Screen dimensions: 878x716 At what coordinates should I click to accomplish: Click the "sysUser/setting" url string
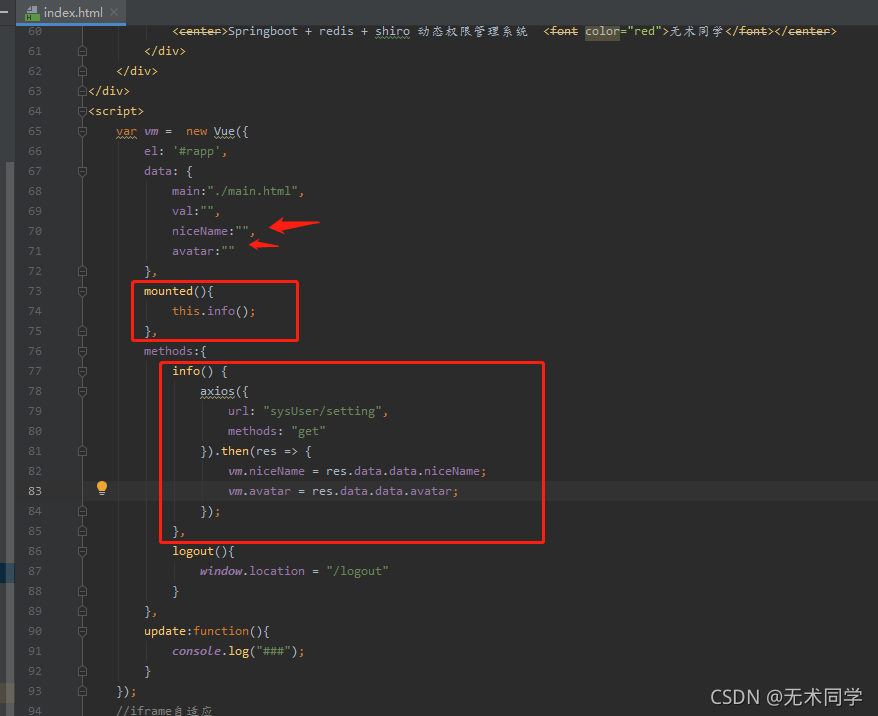click(323, 411)
